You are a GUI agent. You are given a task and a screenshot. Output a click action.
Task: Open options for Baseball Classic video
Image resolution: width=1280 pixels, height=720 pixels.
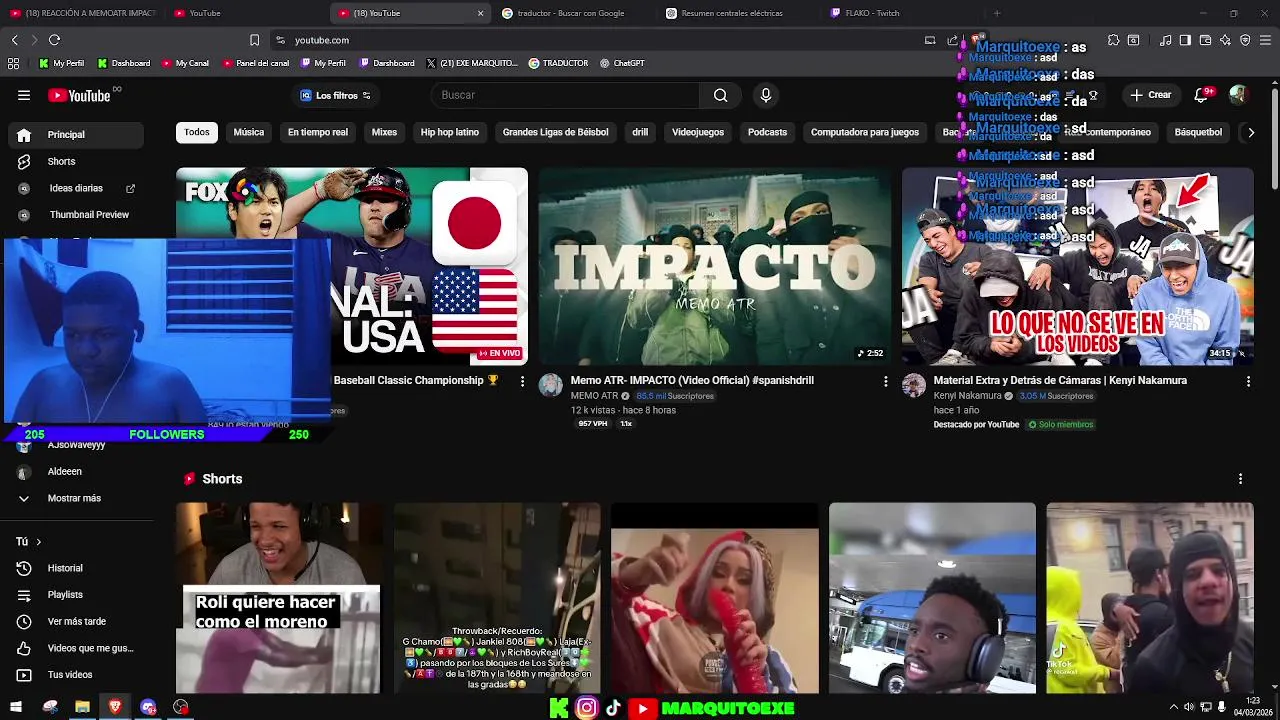pyautogui.click(x=522, y=381)
